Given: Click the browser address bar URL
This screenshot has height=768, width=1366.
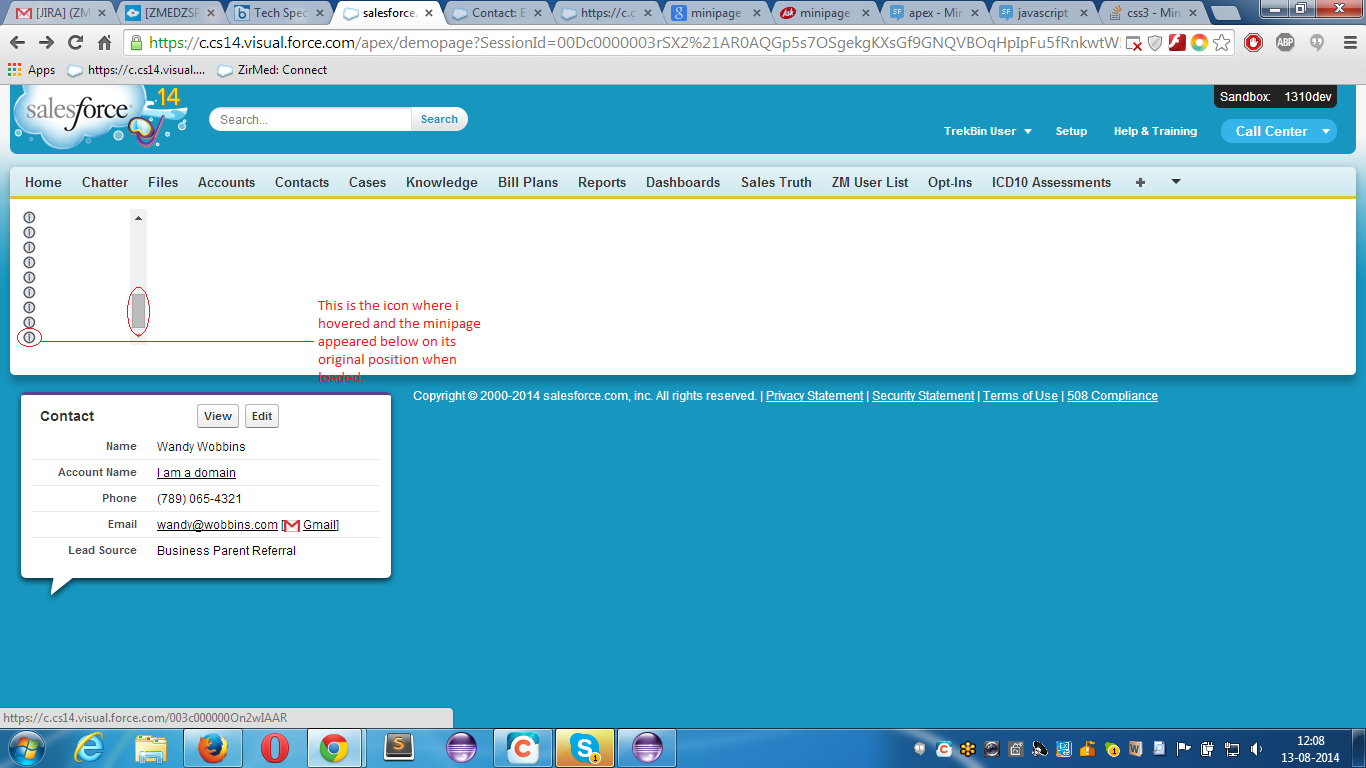Looking at the screenshot, I should [x=634, y=43].
